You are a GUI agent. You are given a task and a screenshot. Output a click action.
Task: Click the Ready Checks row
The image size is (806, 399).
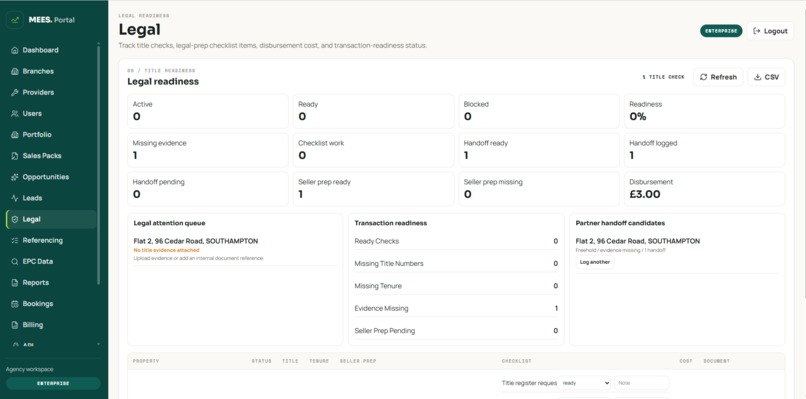coord(456,241)
